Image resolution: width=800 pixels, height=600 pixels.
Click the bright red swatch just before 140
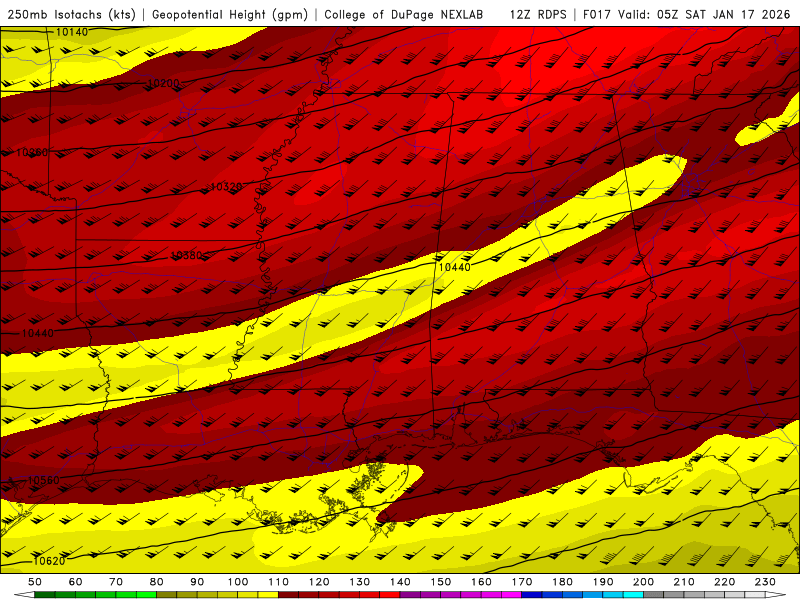pyautogui.click(x=390, y=595)
